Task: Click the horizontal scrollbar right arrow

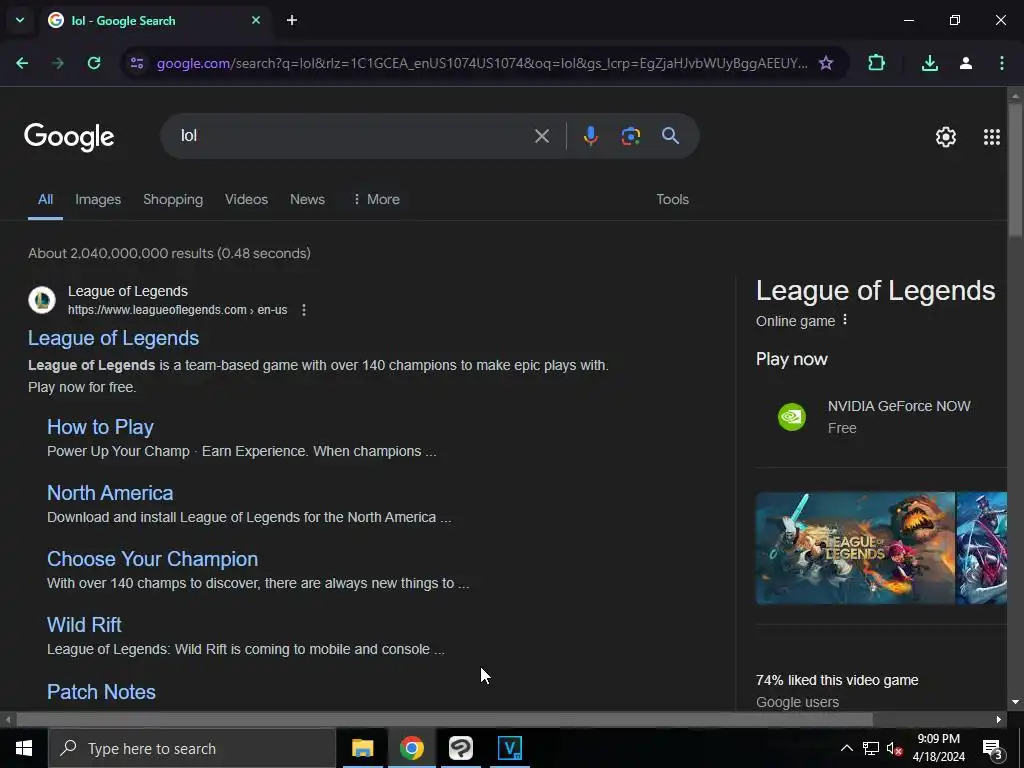Action: pos(999,719)
